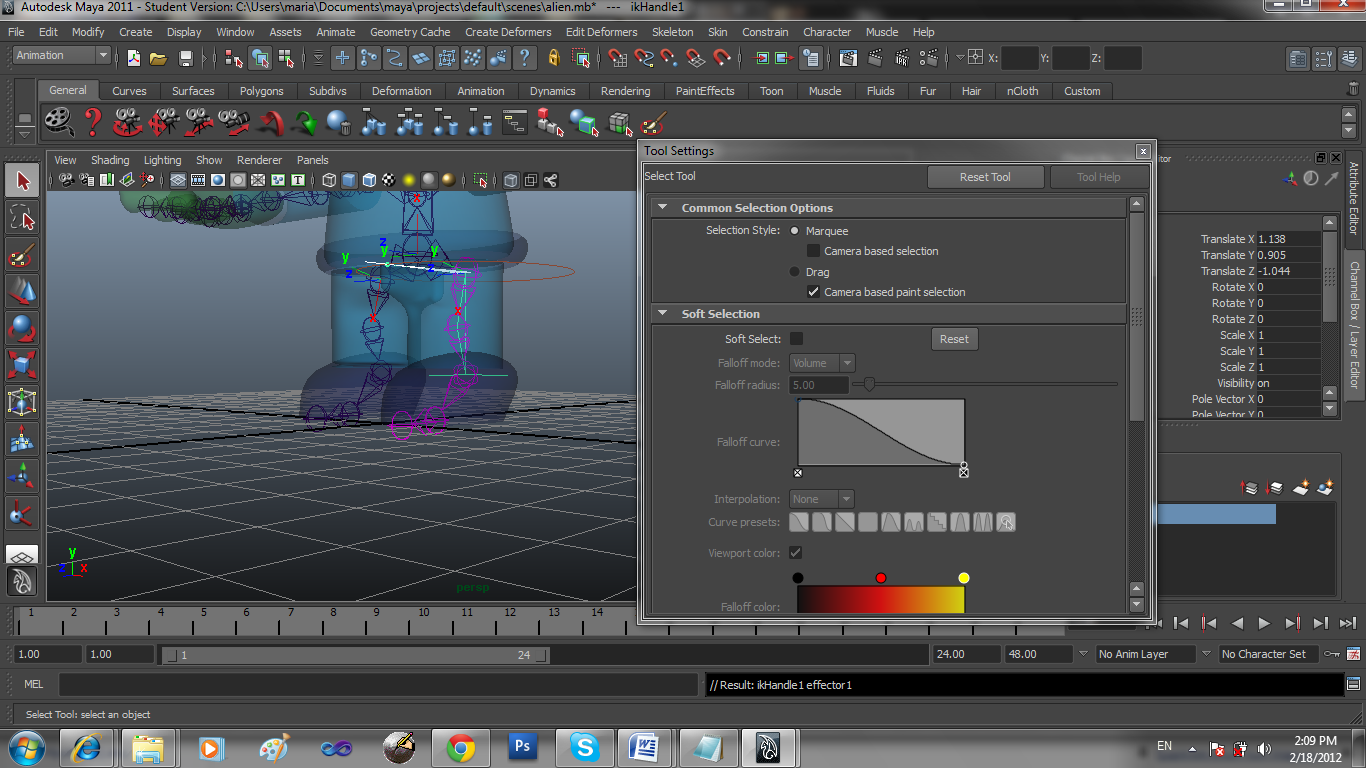Collapse the Soft Selection section
1366x768 pixels.
click(662, 314)
